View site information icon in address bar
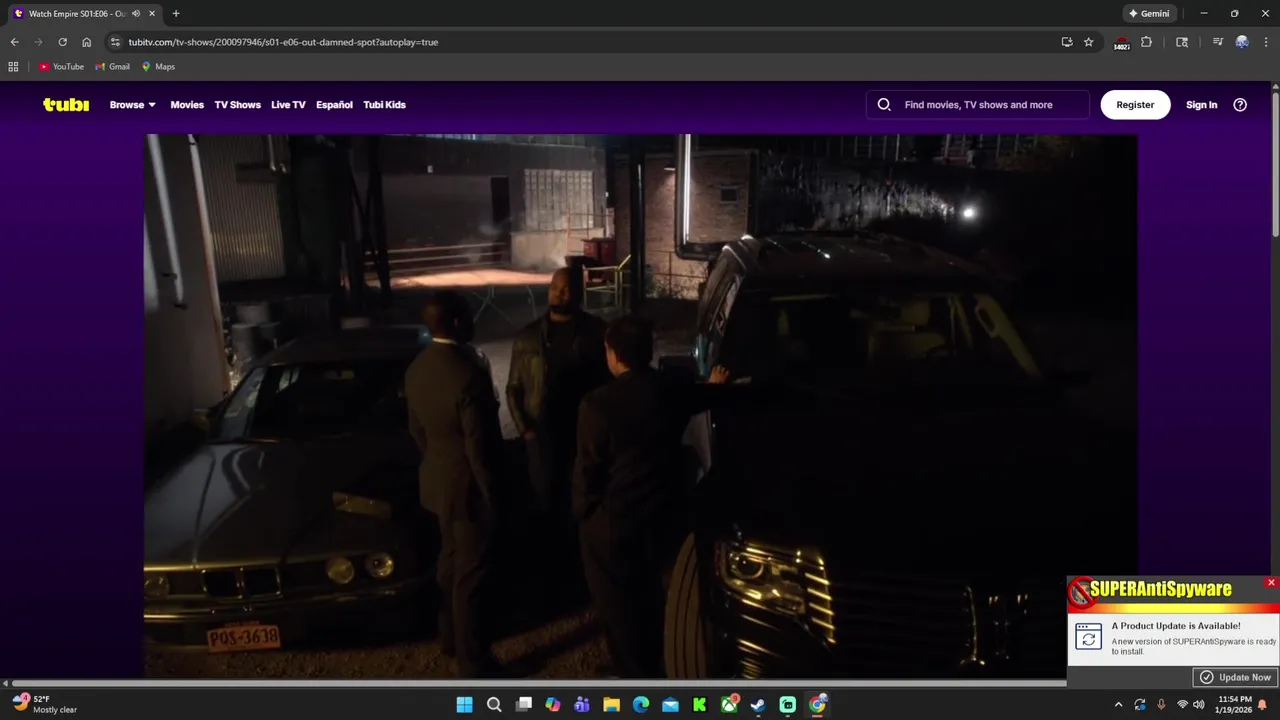The width and height of the screenshot is (1280, 720). [115, 42]
